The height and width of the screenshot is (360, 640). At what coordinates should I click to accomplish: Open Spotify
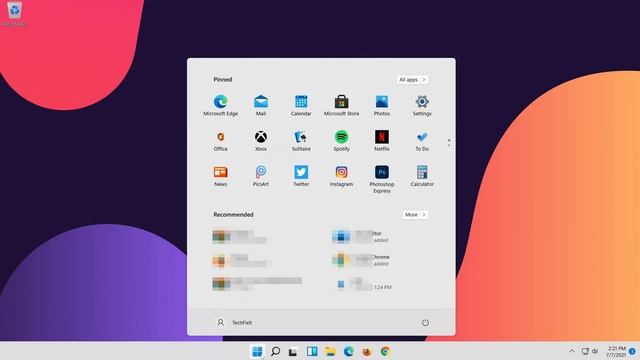coord(342,141)
